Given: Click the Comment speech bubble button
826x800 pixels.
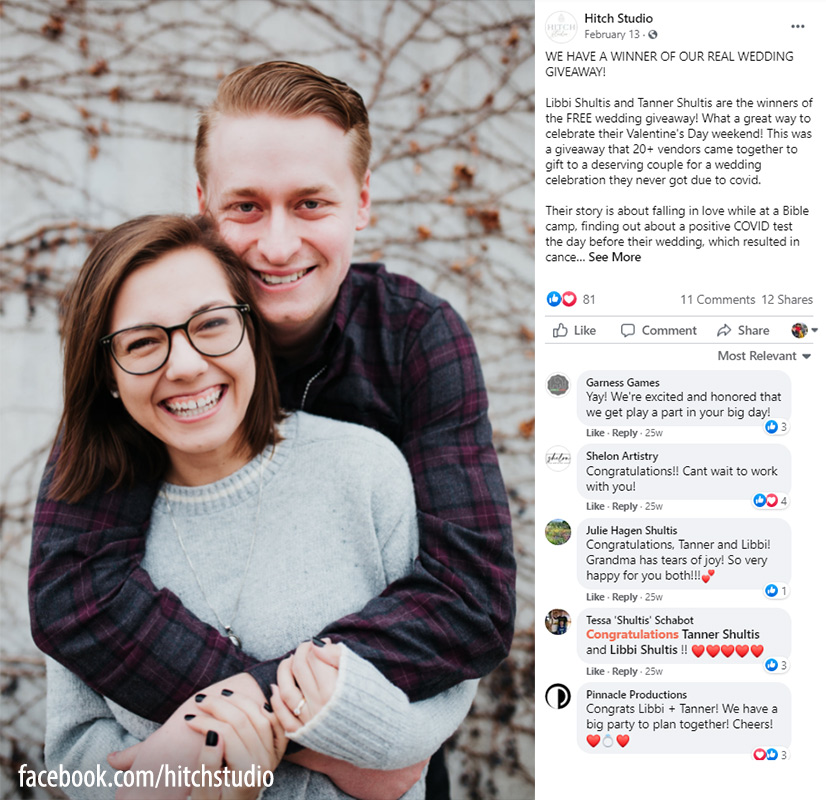Looking at the screenshot, I should click(658, 330).
